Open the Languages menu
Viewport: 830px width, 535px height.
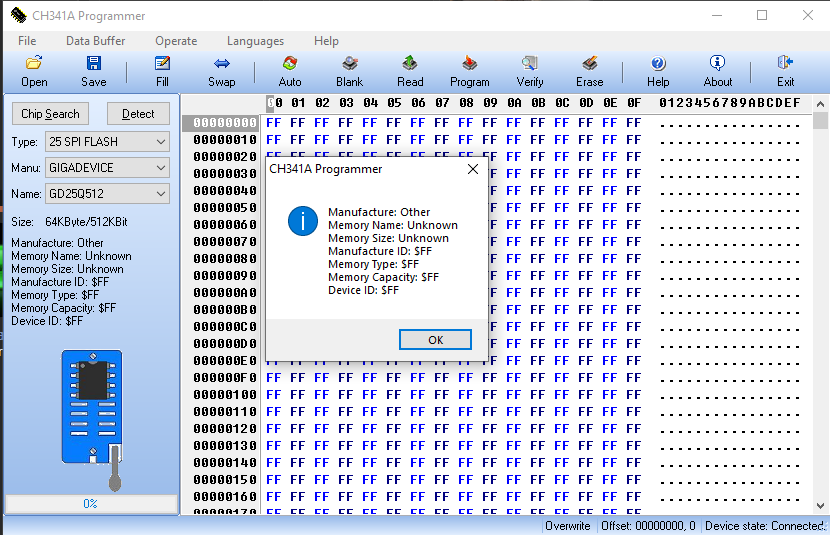pos(255,41)
